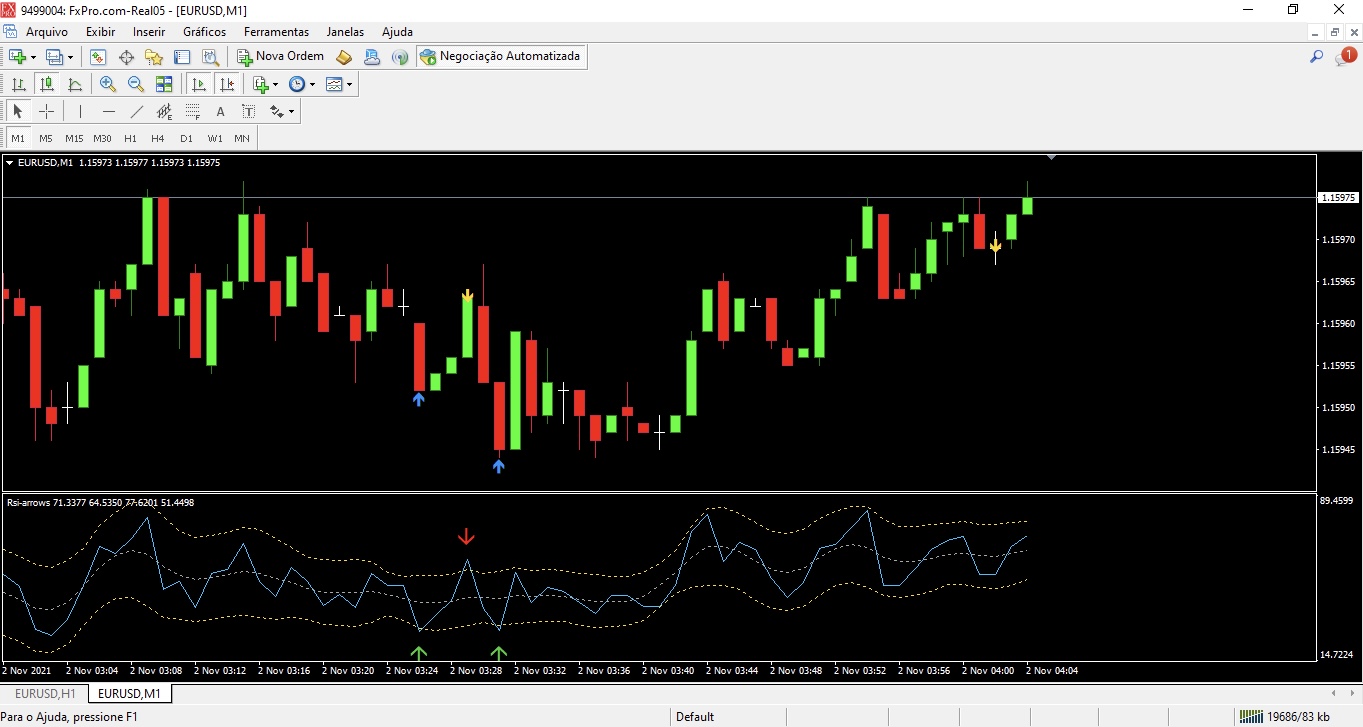Draw a trendline
Image resolution: width=1363 pixels, height=727 pixels.
point(137,111)
